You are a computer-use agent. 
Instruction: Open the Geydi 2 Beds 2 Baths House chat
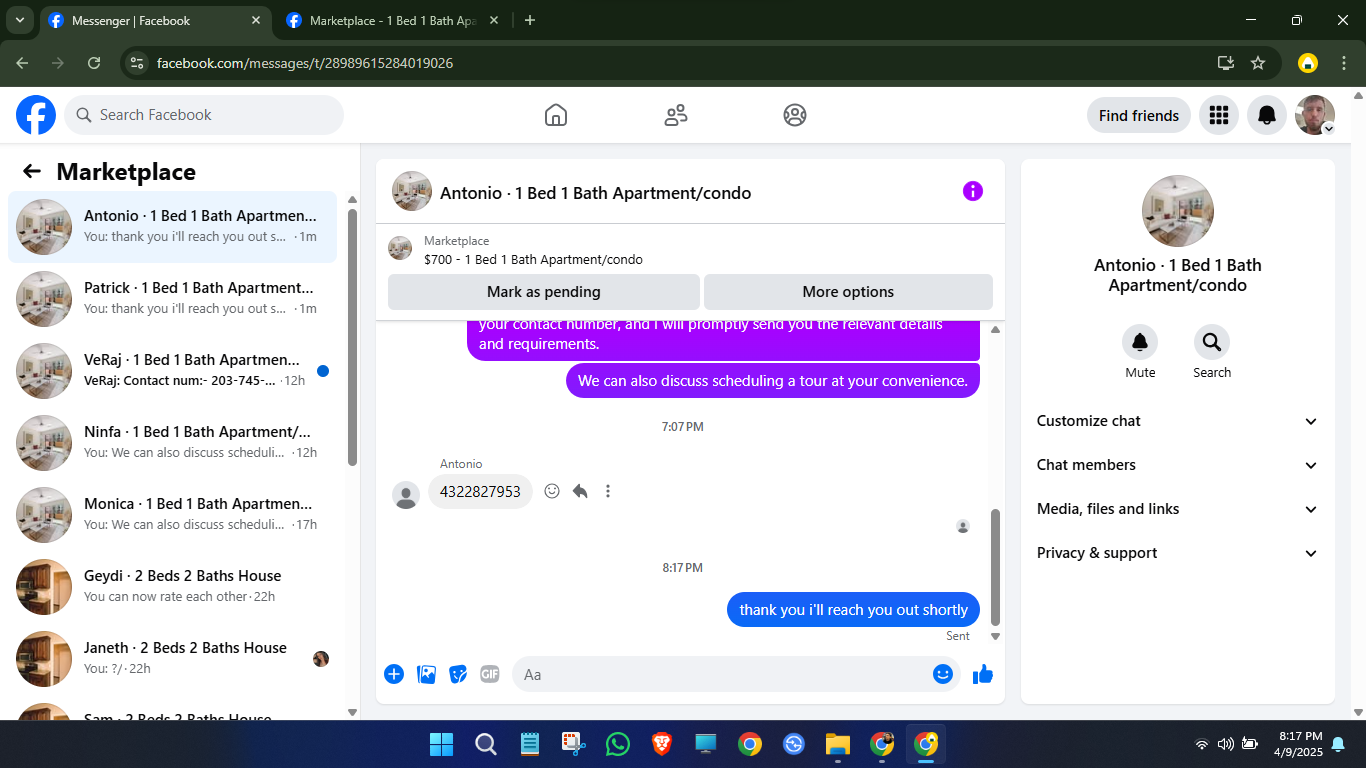click(x=172, y=586)
